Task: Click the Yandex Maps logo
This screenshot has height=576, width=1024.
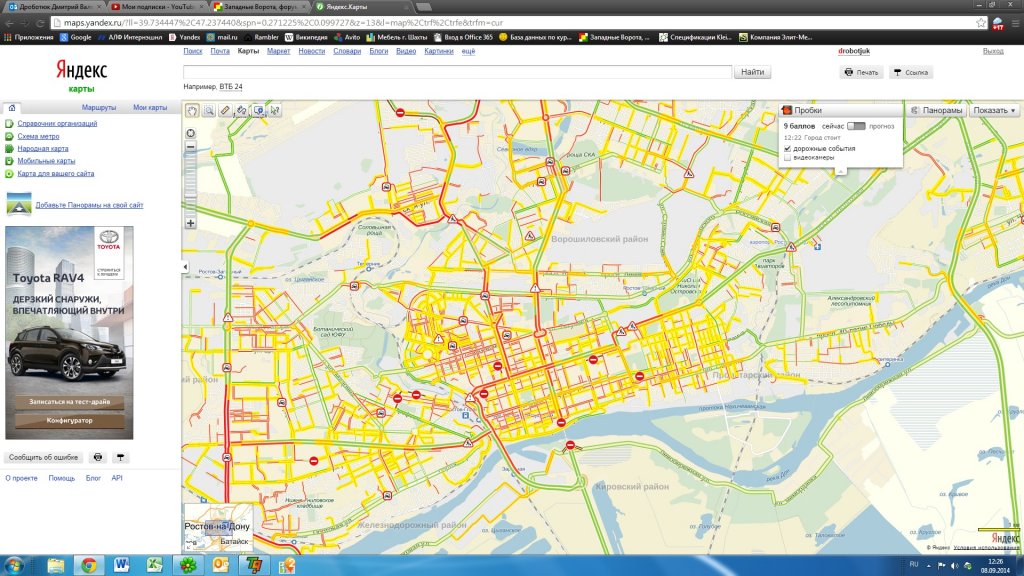Action: (x=82, y=76)
